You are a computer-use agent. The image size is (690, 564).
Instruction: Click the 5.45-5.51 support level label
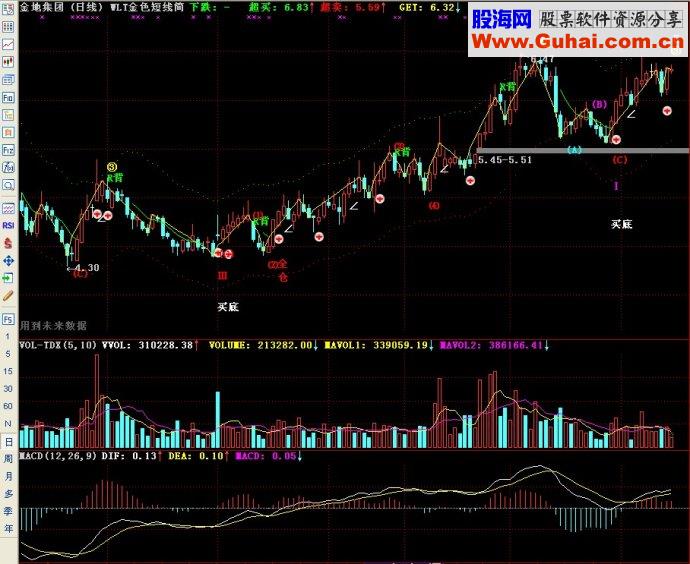tap(505, 160)
